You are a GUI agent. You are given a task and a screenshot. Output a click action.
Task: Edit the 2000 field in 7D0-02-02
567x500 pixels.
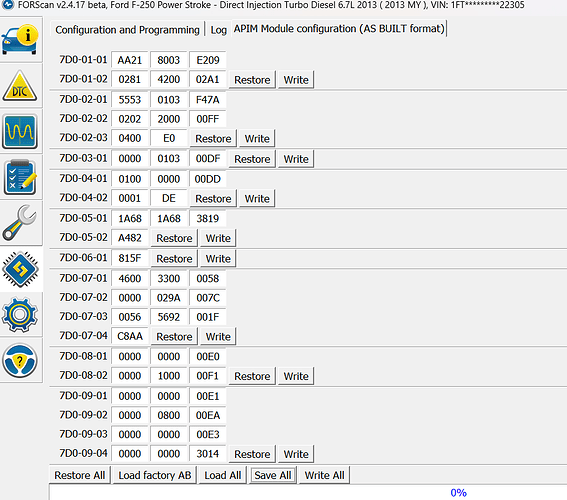click(x=169, y=119)
